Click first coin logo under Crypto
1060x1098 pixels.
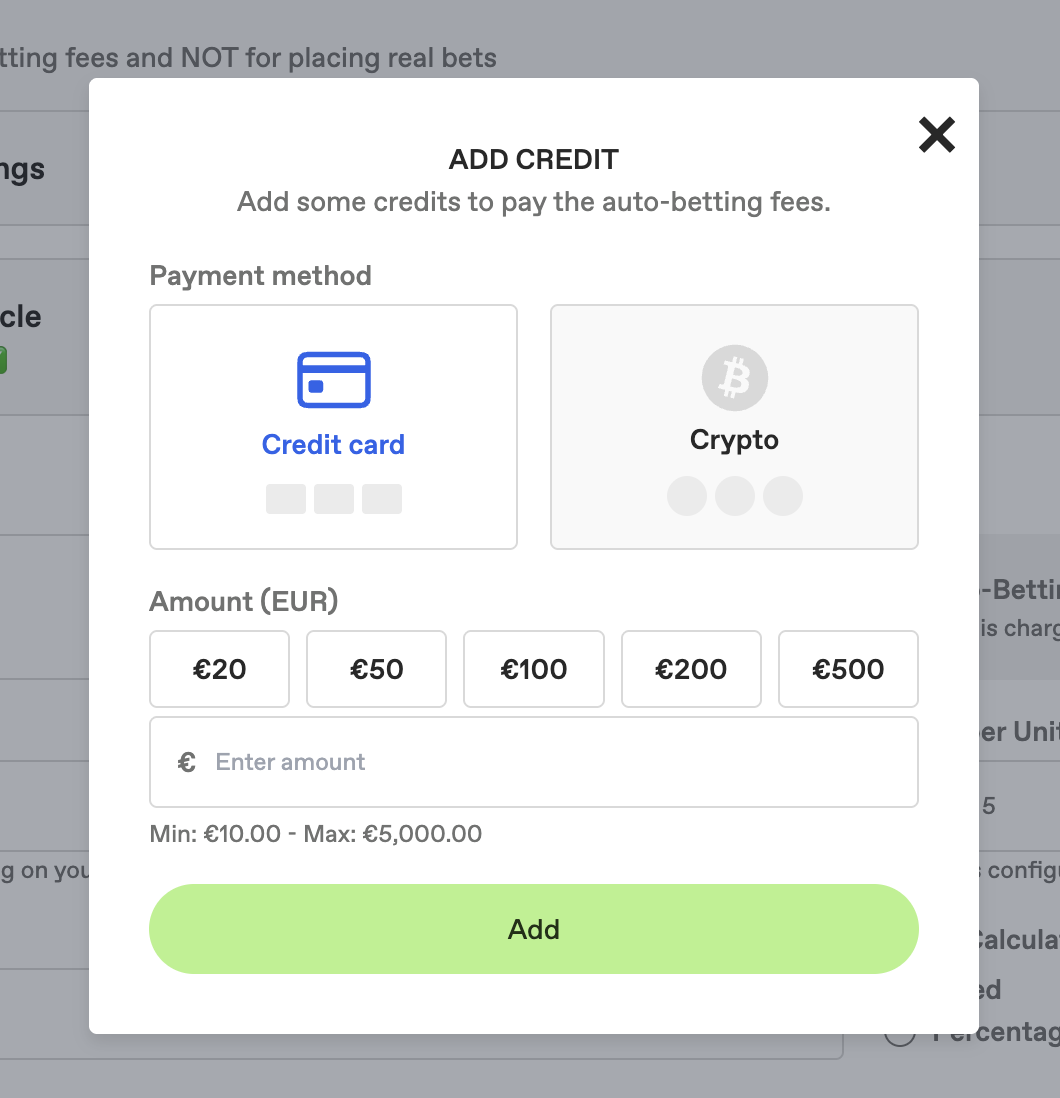click(687, 496)
